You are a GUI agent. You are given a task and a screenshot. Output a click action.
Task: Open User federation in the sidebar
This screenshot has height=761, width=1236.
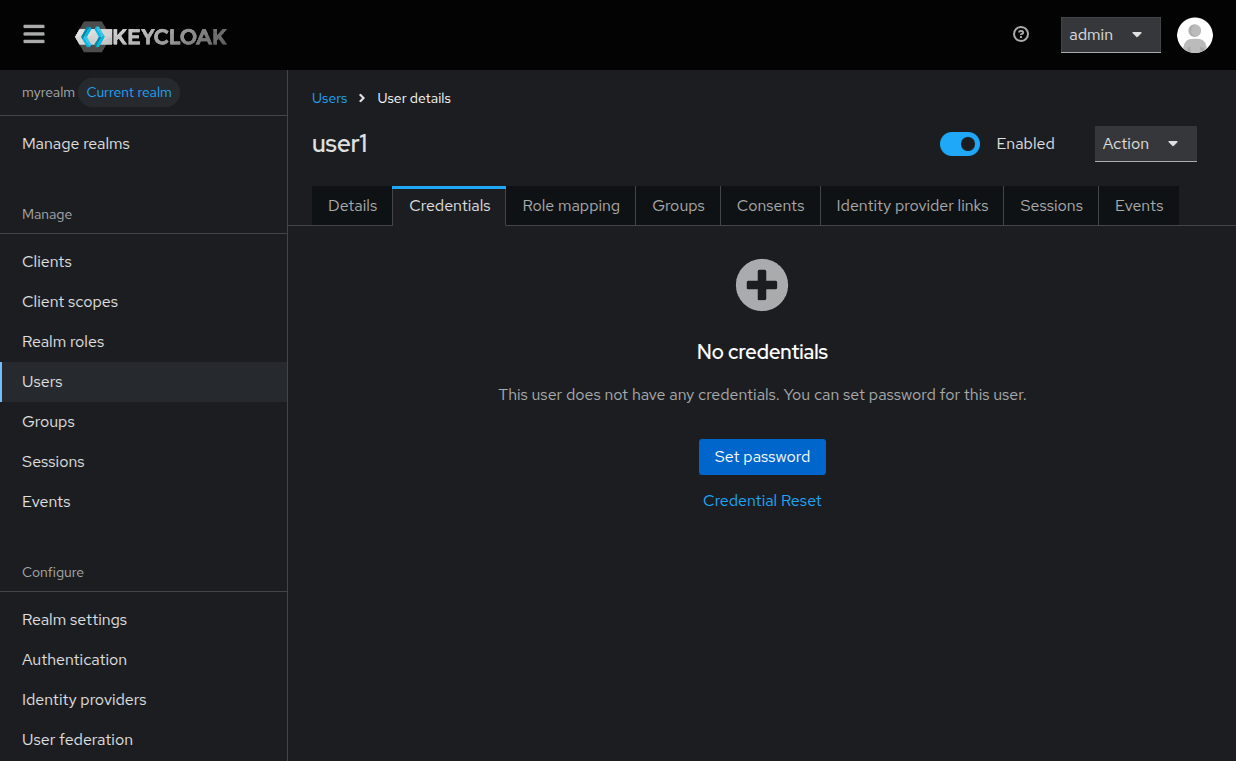(x=143, y=740)
